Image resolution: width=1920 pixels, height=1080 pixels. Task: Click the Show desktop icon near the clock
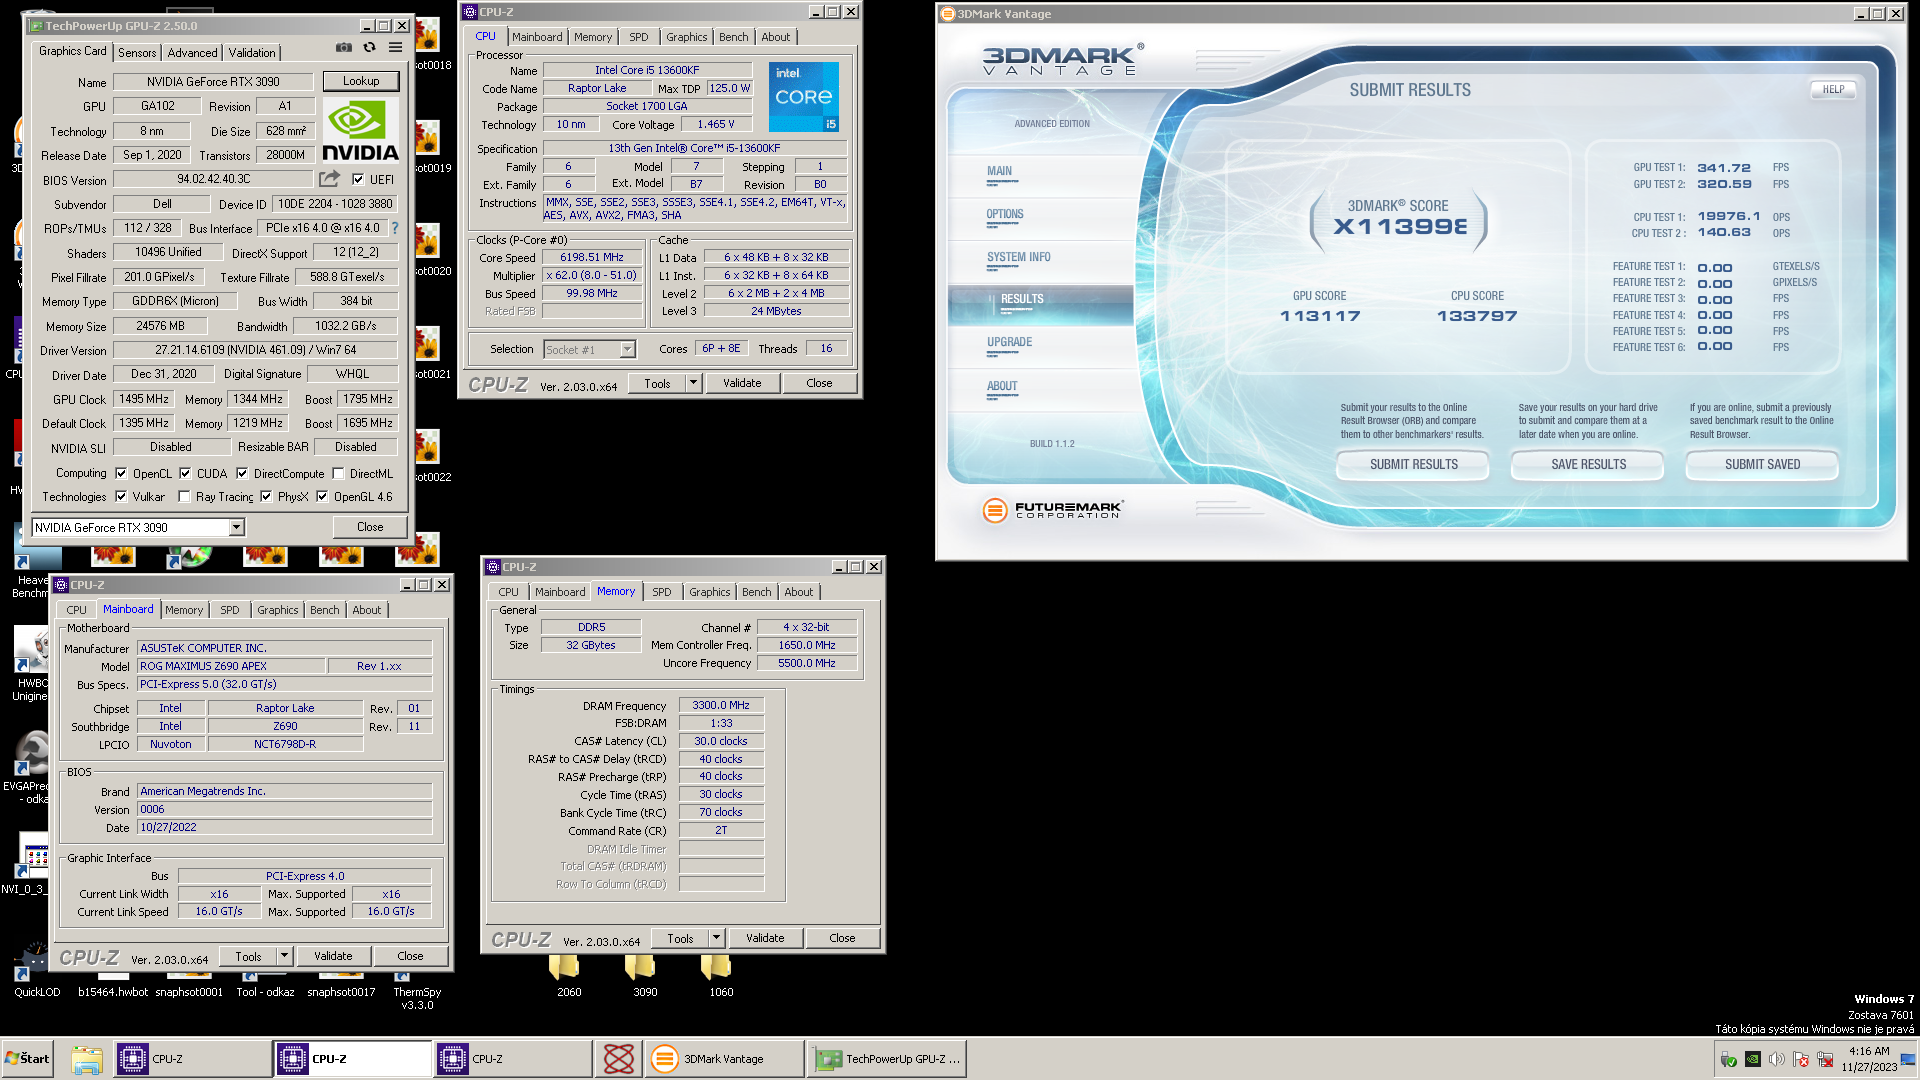[x=1909, y=1059]
